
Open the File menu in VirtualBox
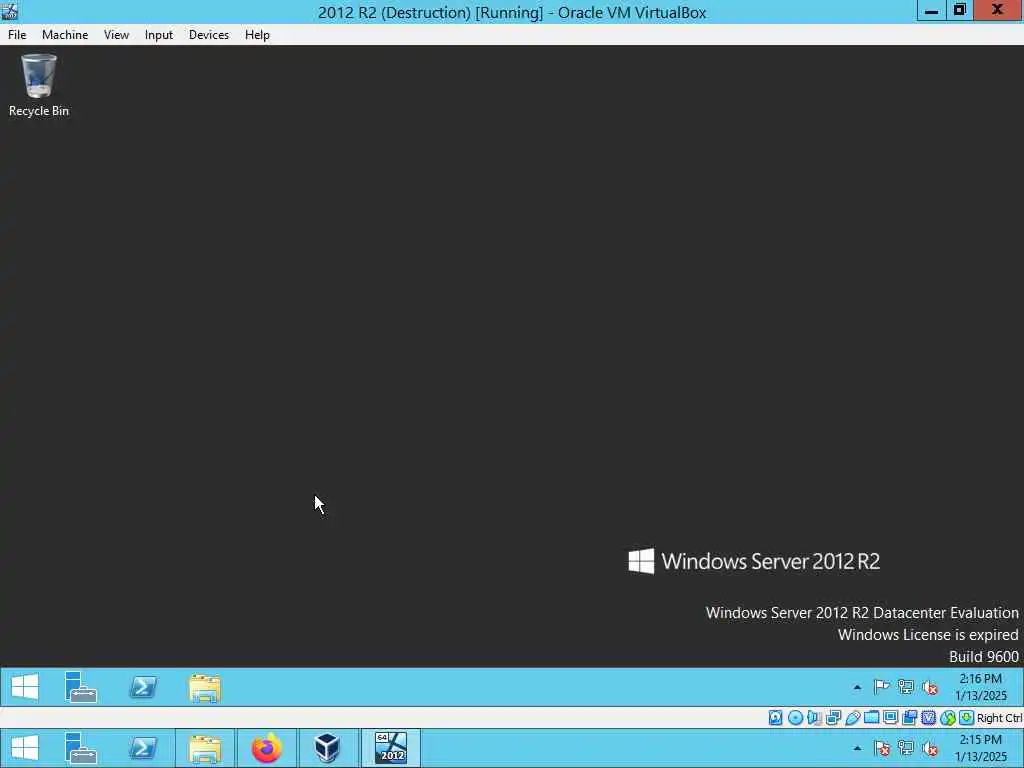(17, 35)
